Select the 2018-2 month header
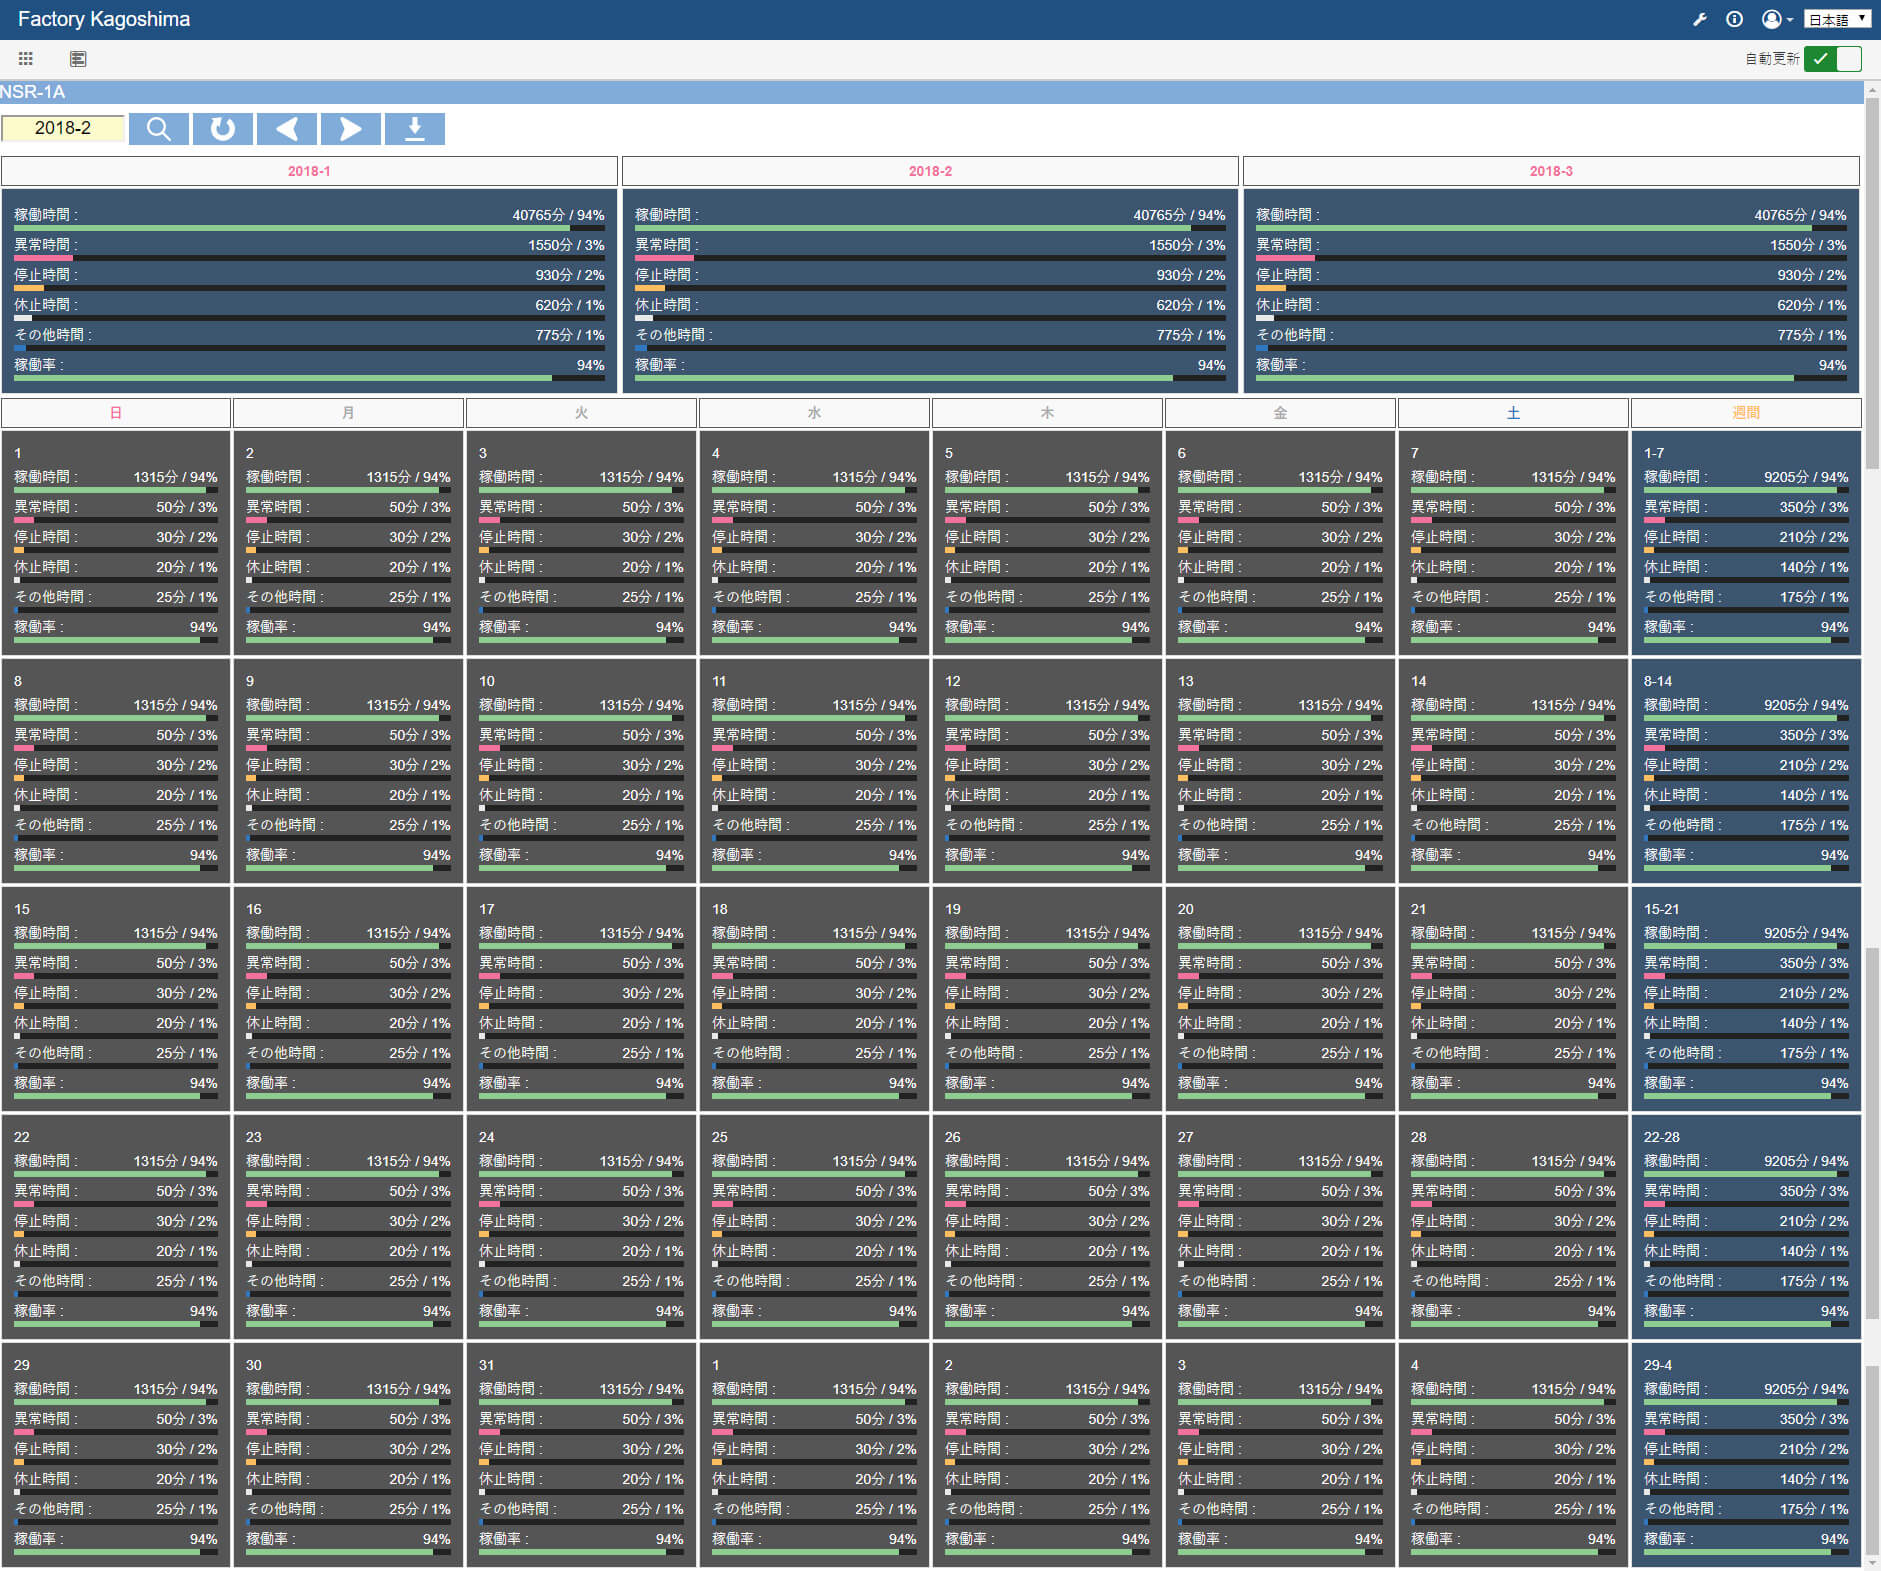The width and height of the screenshot is (1881, 1571). click(x=930, y=171)
